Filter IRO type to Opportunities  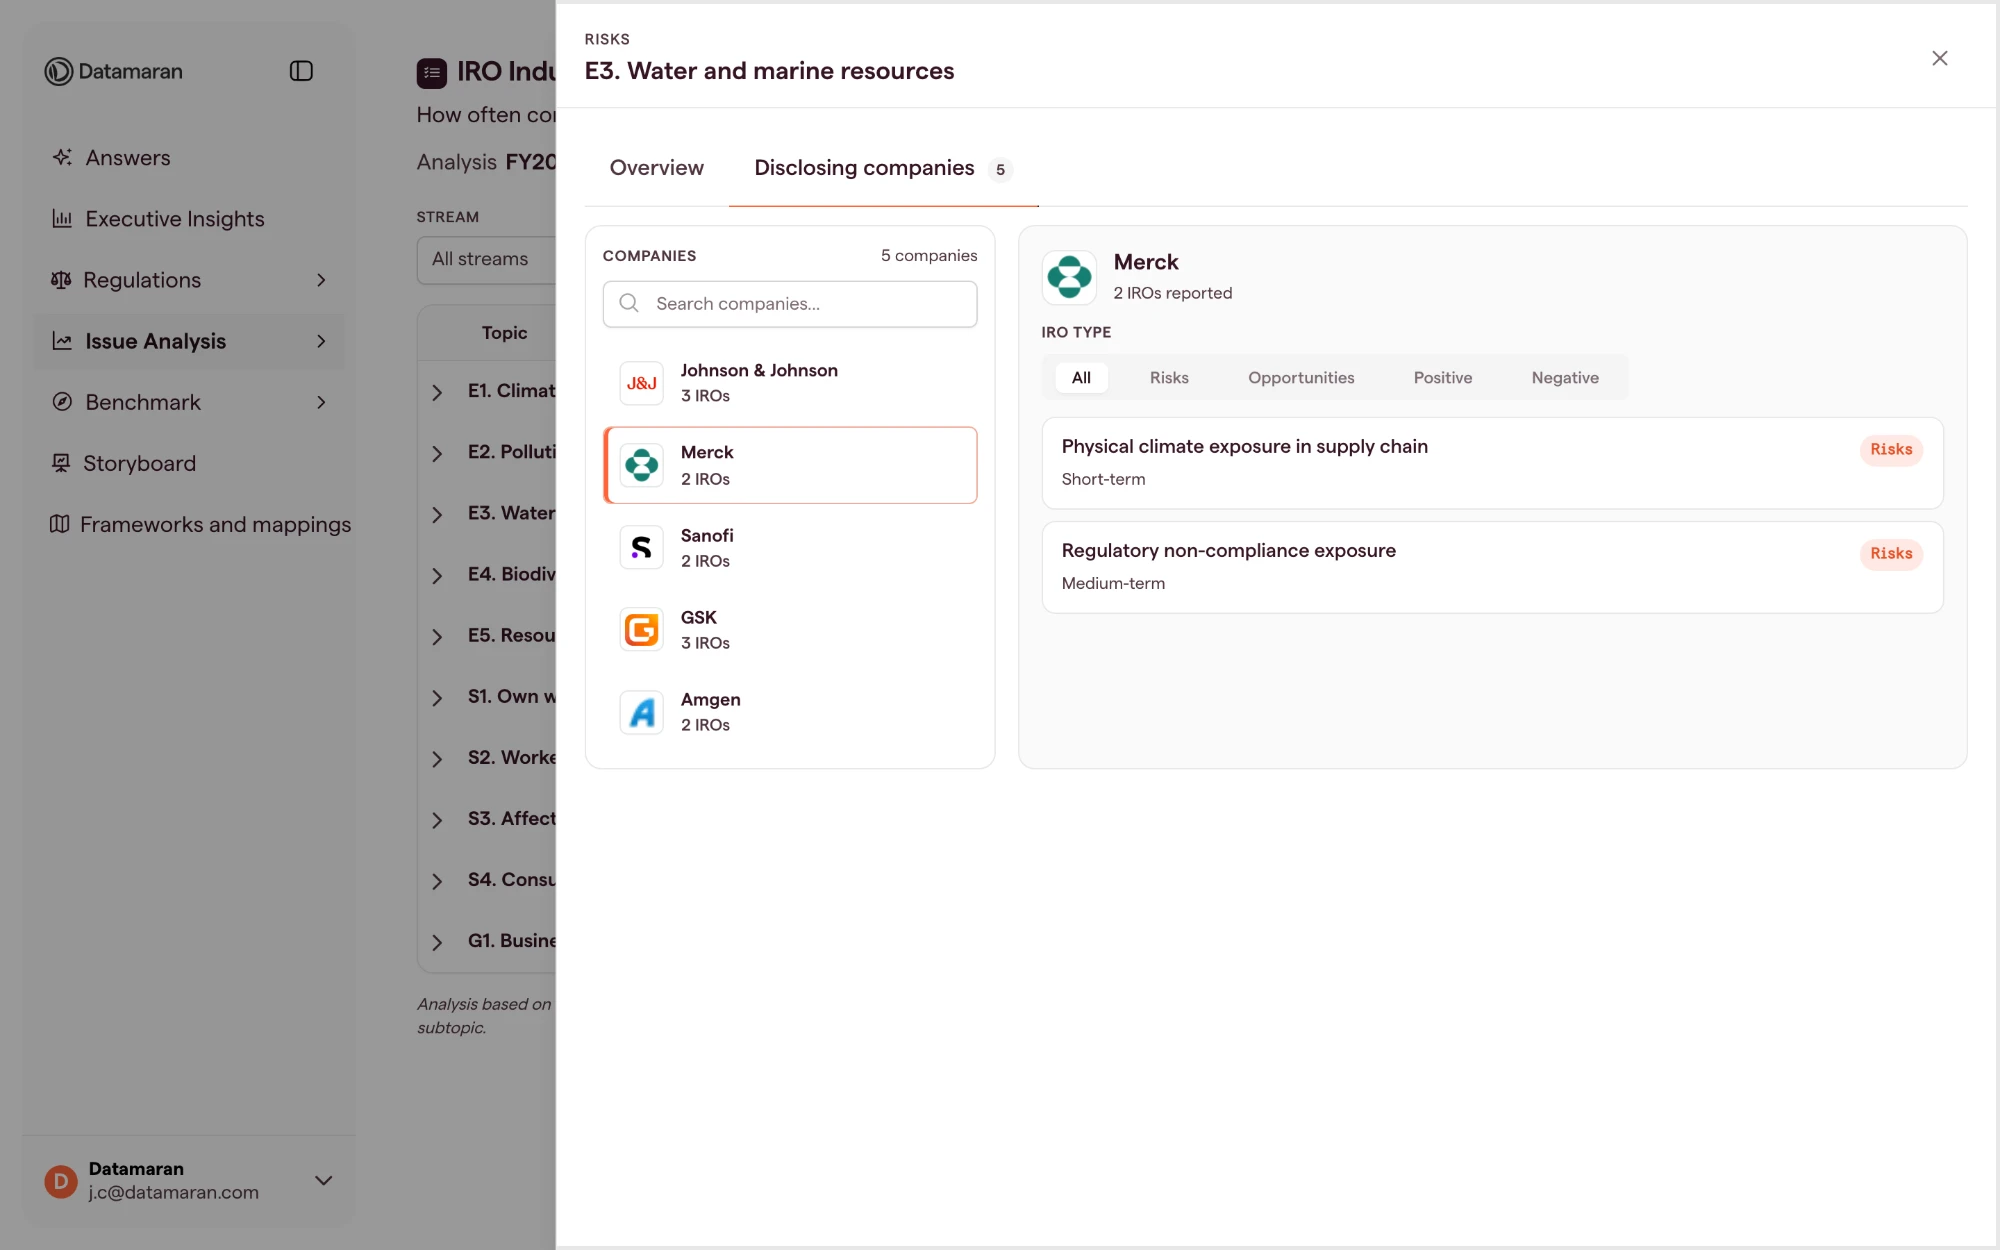[x=1301, y=378]
